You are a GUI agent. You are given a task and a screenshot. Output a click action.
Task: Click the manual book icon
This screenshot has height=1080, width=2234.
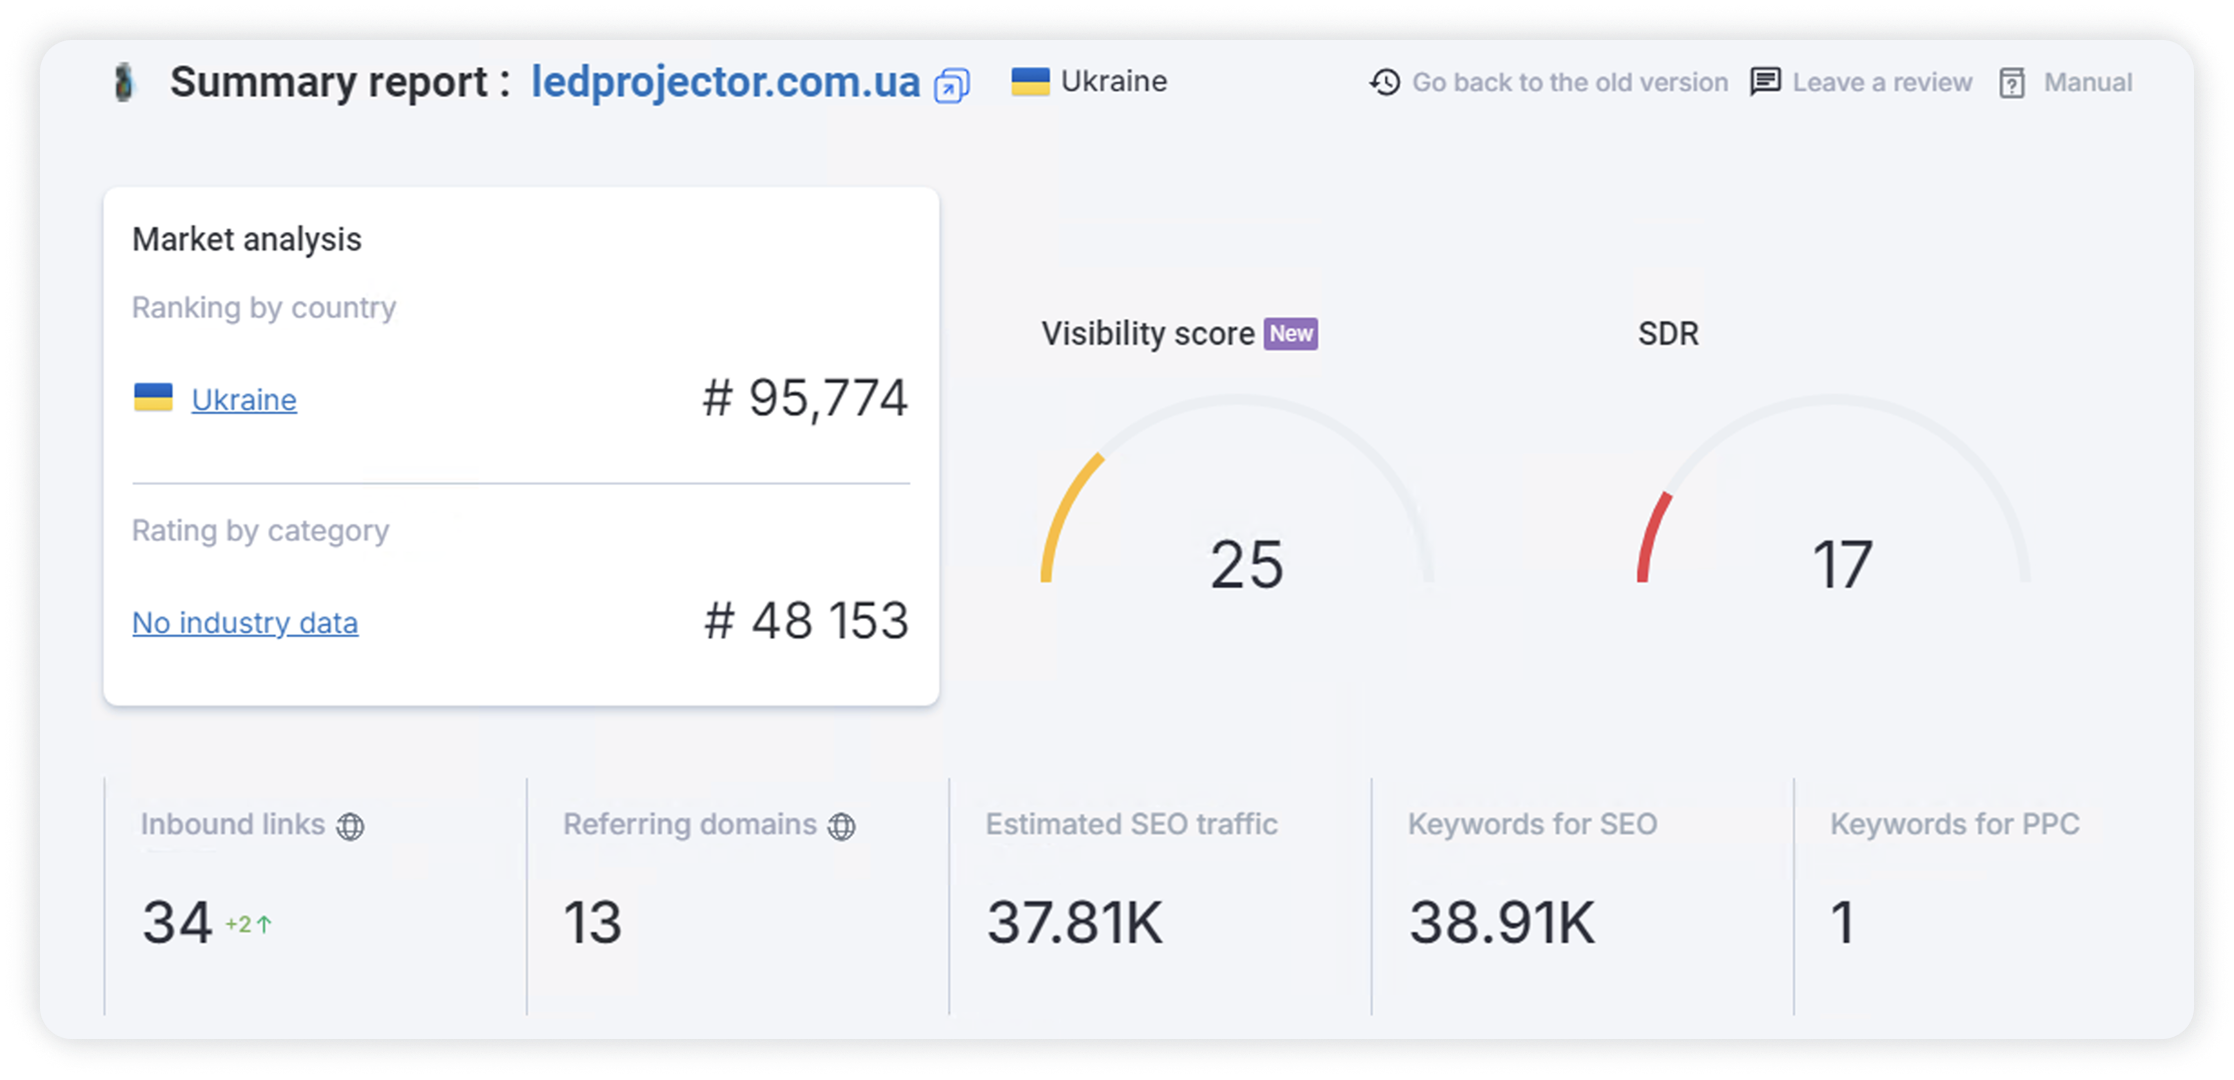(x=2012, y=83)
